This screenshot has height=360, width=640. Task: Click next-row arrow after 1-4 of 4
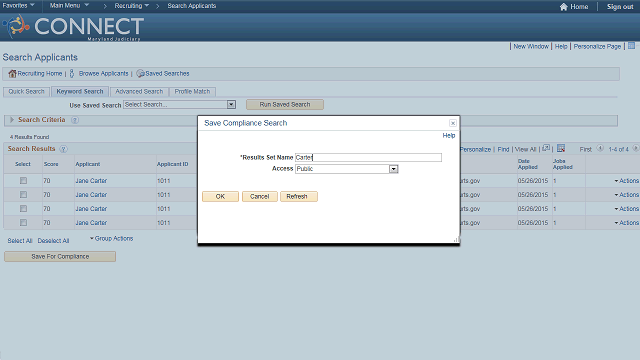click(636, 148)
